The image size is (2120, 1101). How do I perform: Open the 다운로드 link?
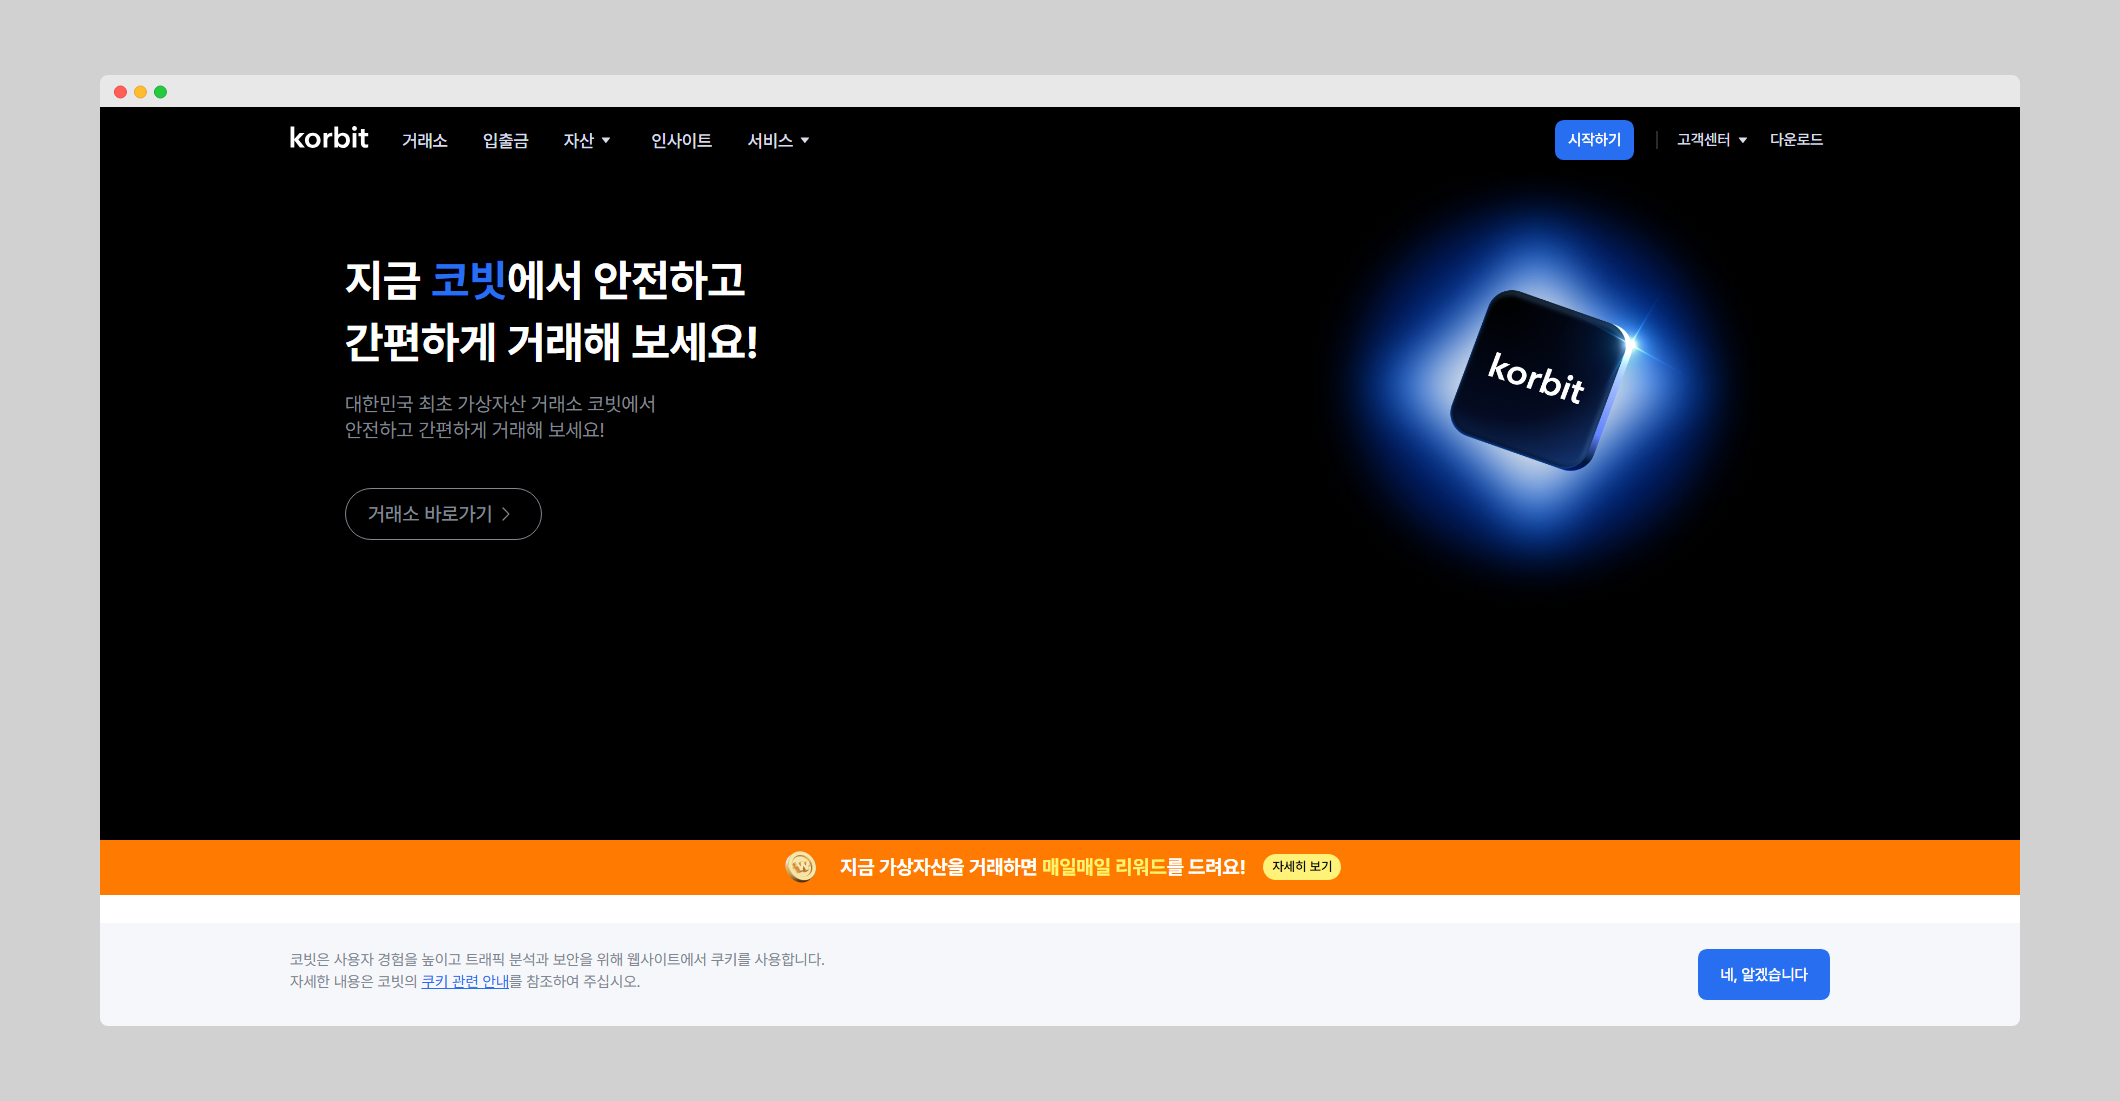(1796, 140)
